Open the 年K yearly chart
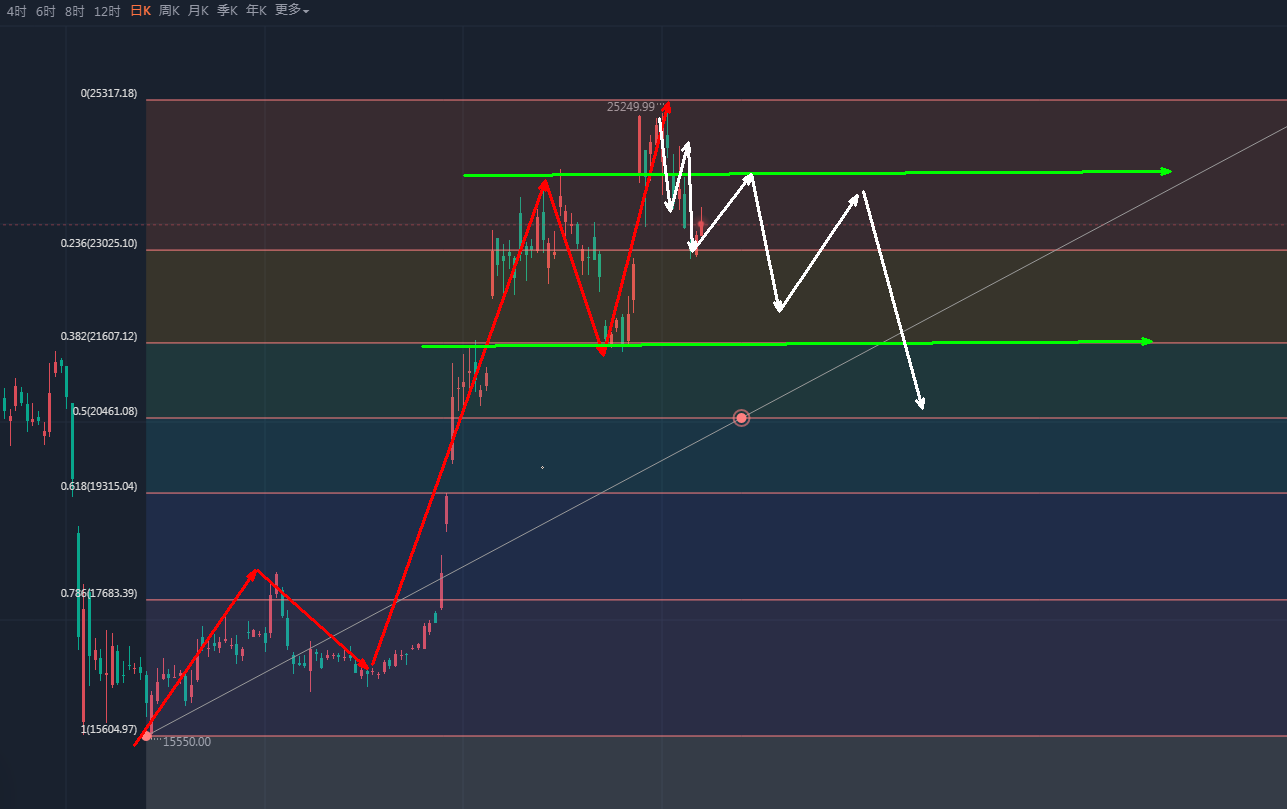1287x809 pixels. coord(256,10)
